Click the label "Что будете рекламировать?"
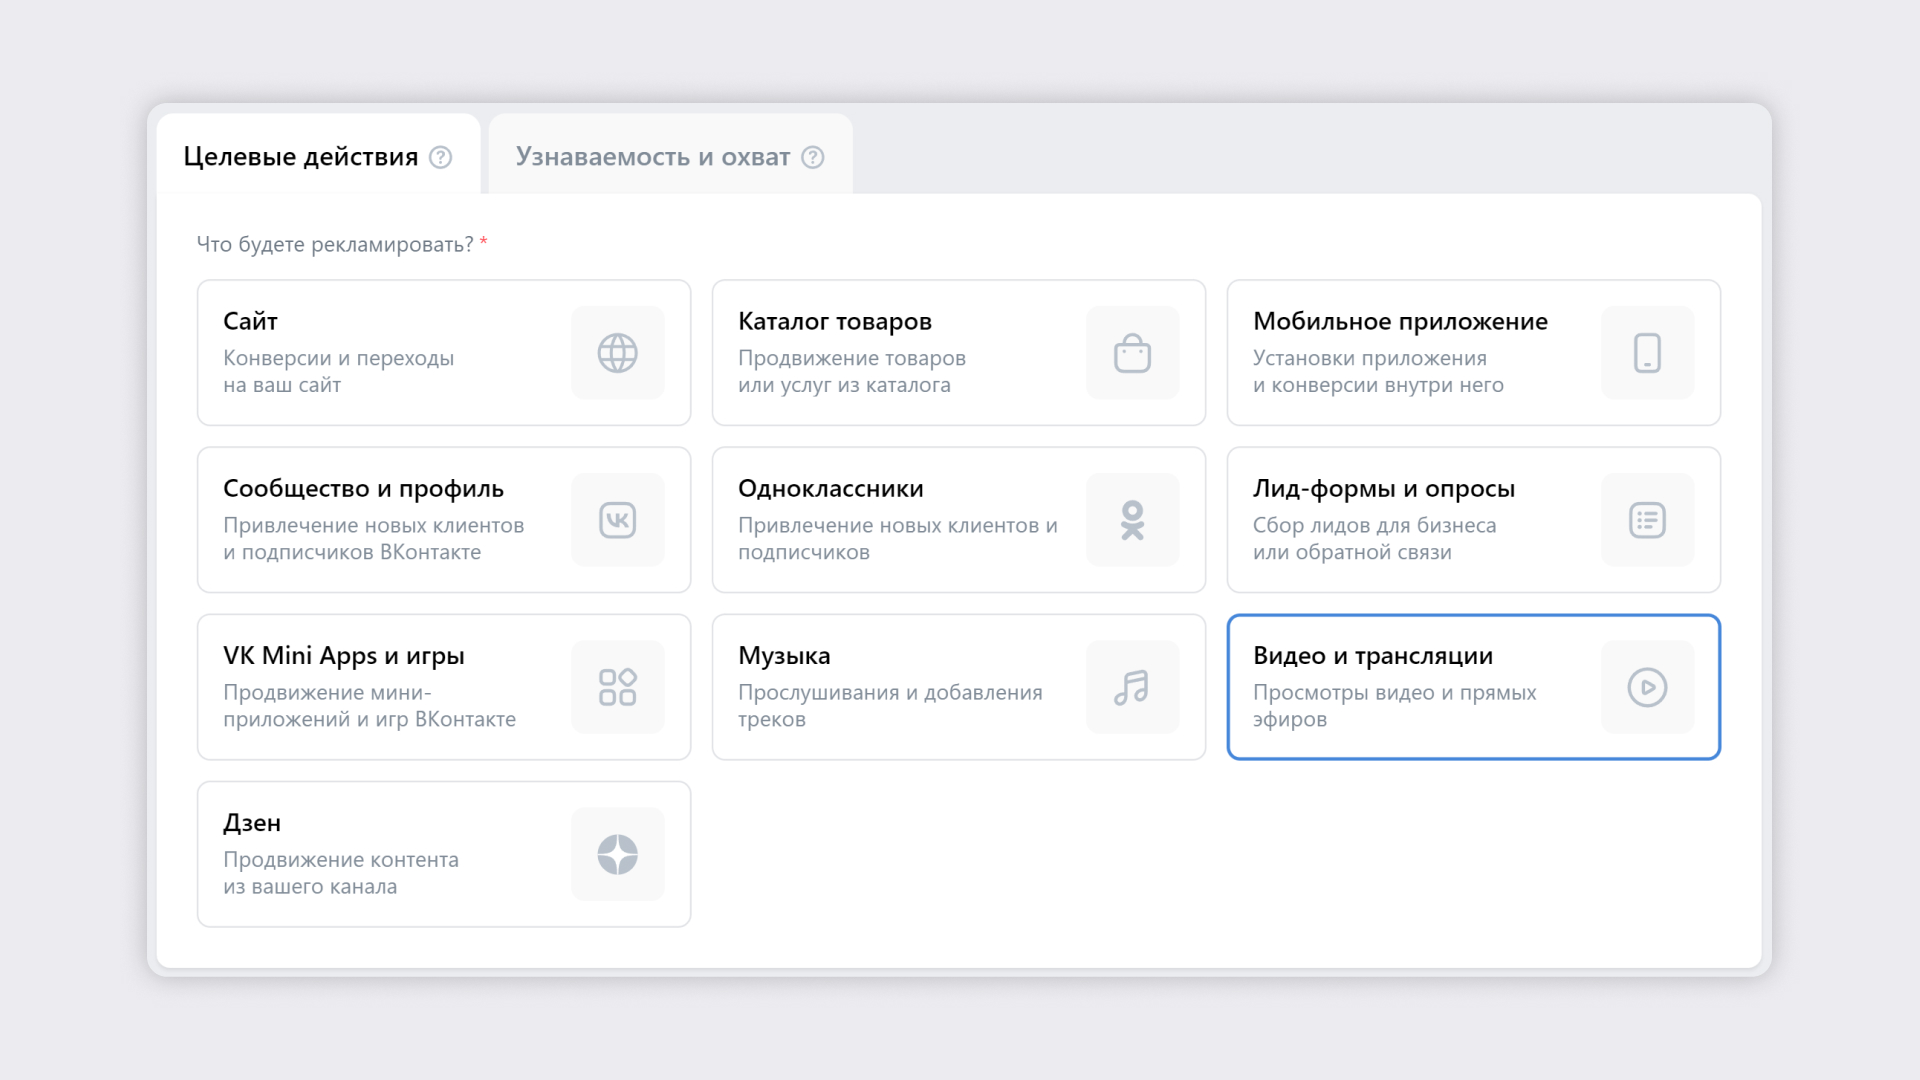Image resolution: width=1920 pixels, height=1080 pixels. coord(335,244)
